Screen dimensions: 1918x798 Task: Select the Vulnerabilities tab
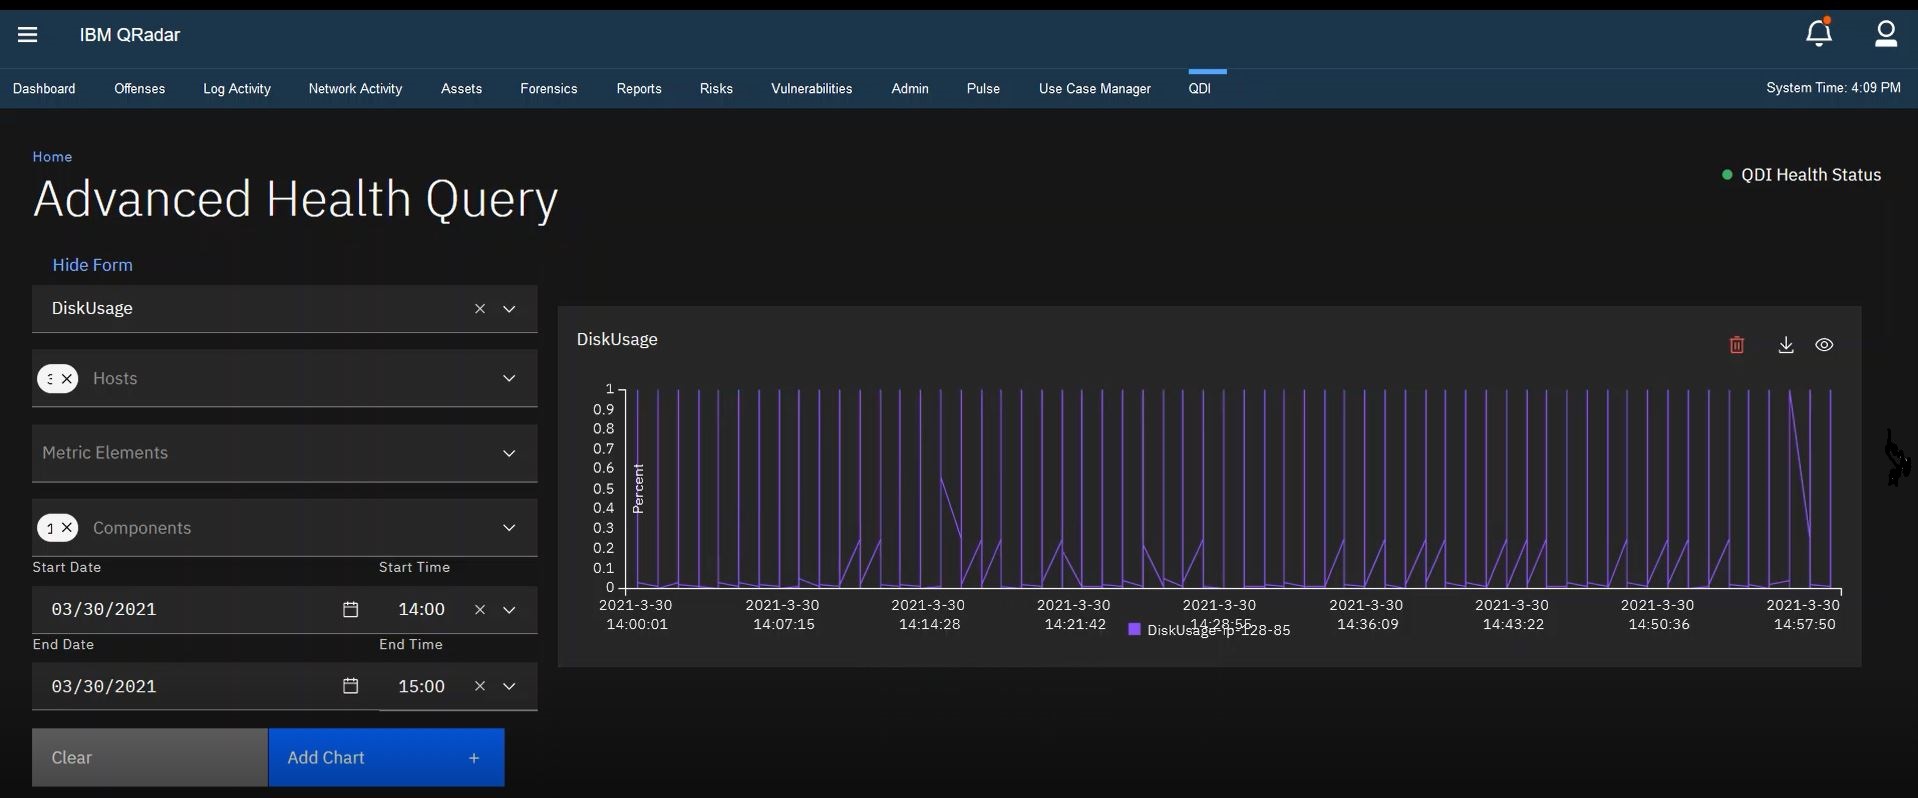coord(812,89)
